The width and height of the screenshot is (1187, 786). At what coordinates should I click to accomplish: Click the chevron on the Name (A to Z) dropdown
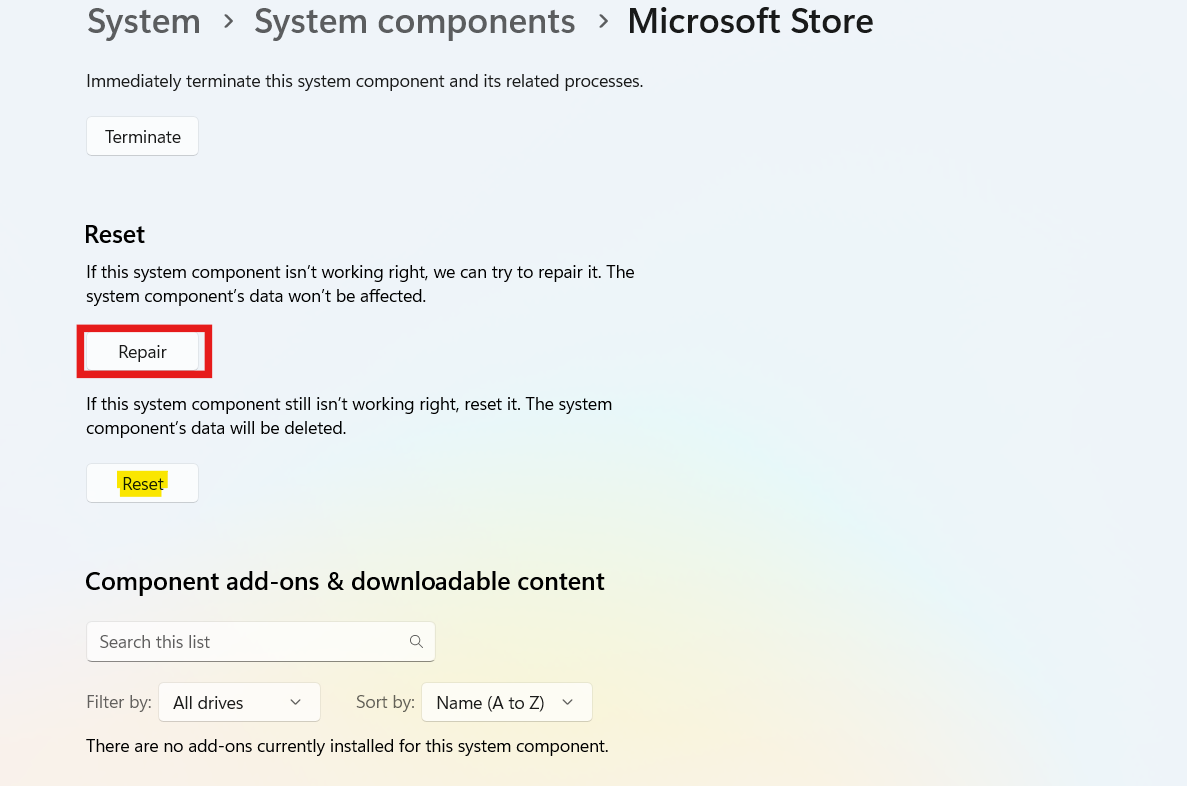(x=567, y=702)
